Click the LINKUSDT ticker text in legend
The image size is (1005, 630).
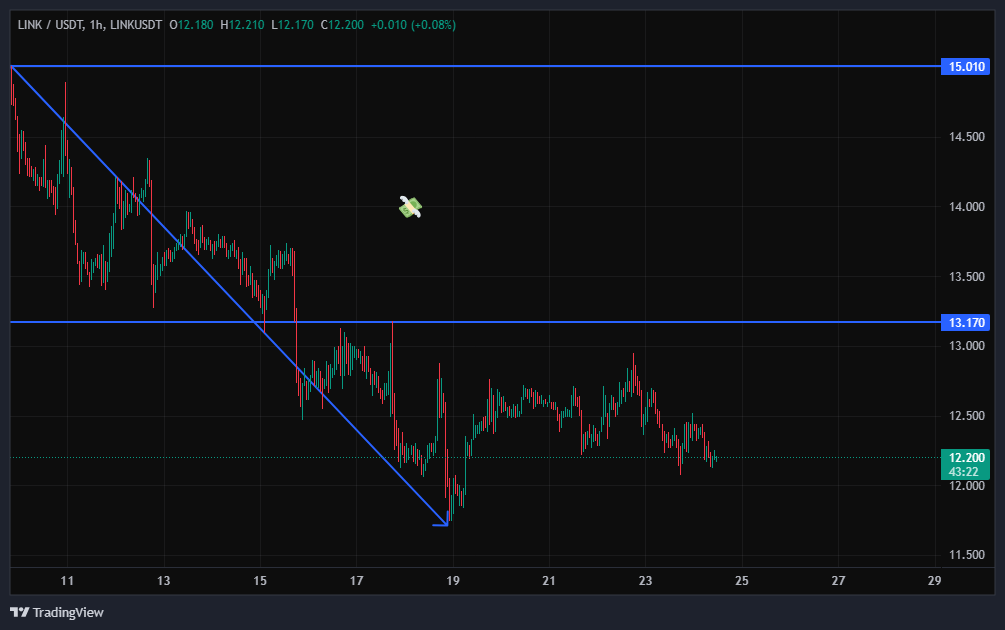click(135, 24)
